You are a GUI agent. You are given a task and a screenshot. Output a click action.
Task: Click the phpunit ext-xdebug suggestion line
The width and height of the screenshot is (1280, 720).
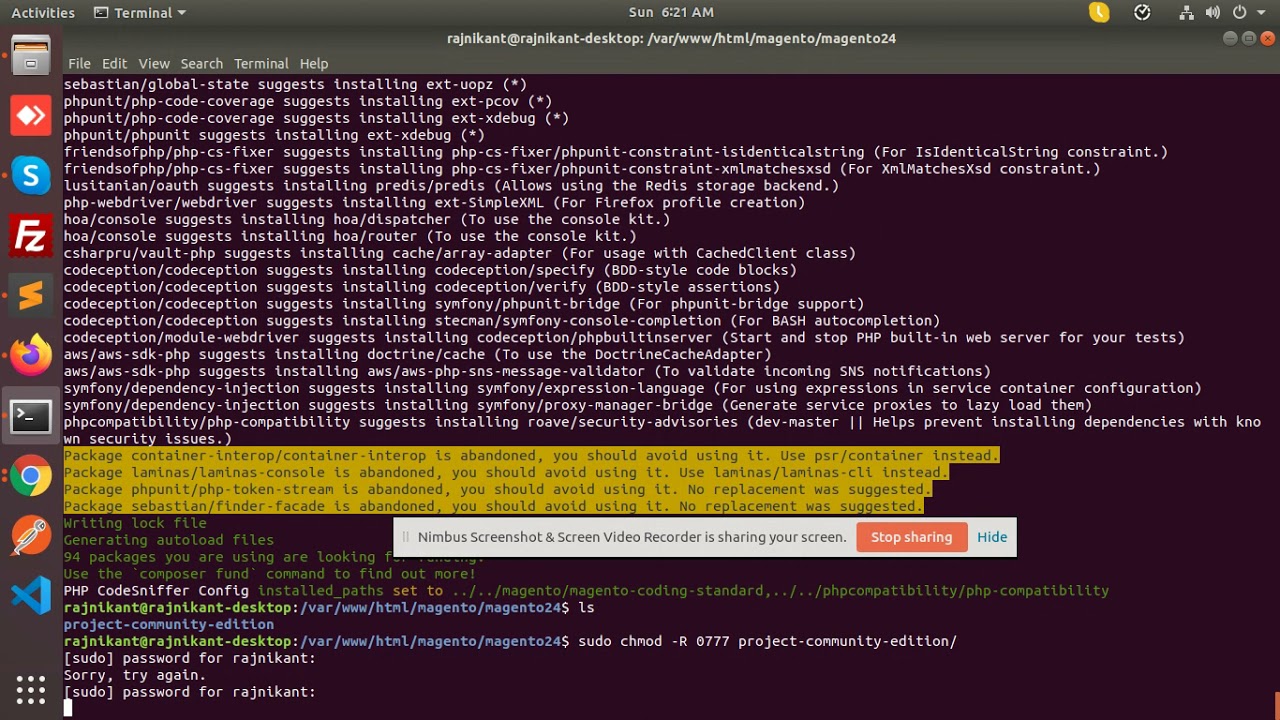(274, 136)
